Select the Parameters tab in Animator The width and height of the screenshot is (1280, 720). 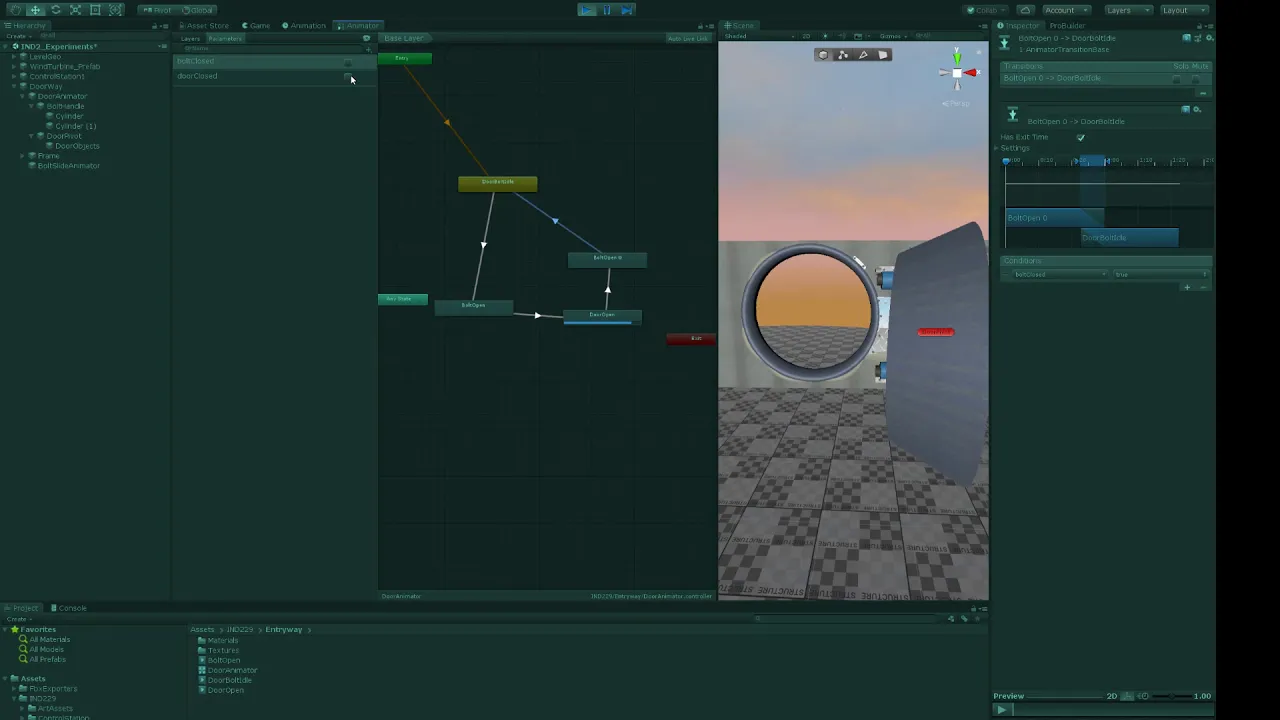[x=225, y=38]
